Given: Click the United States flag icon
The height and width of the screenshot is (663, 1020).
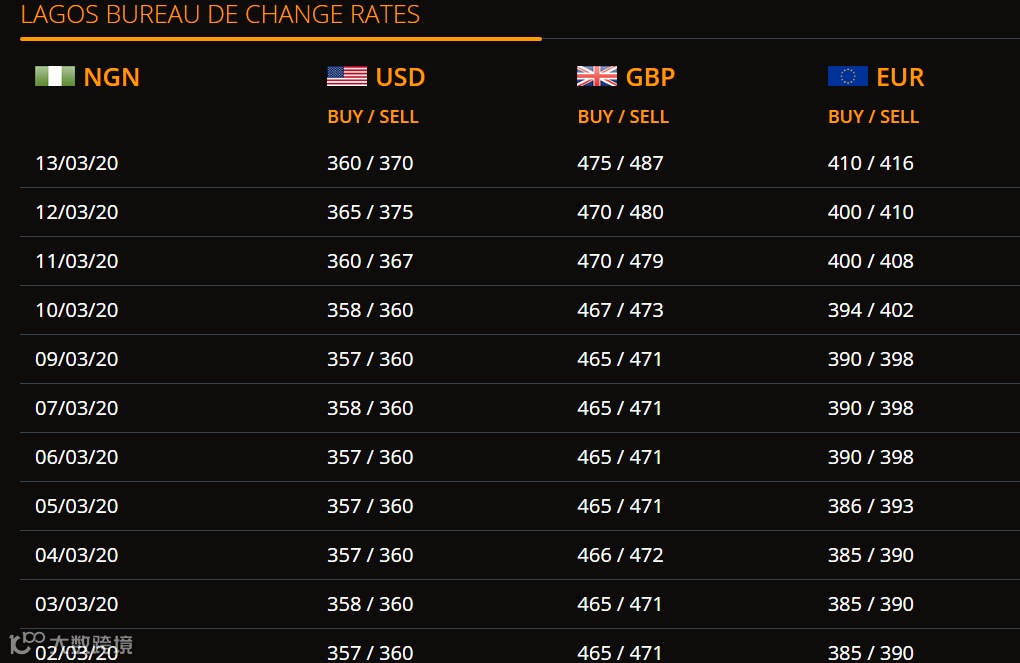Looking at the screenshot, I should click(x=347, y=77).
